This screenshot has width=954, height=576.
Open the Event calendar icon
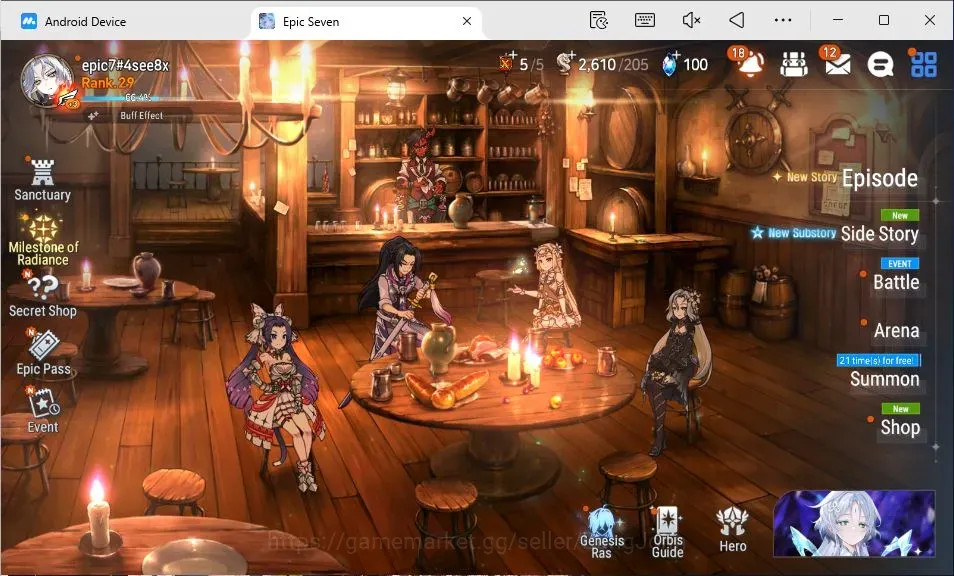[x=43, y=411]
